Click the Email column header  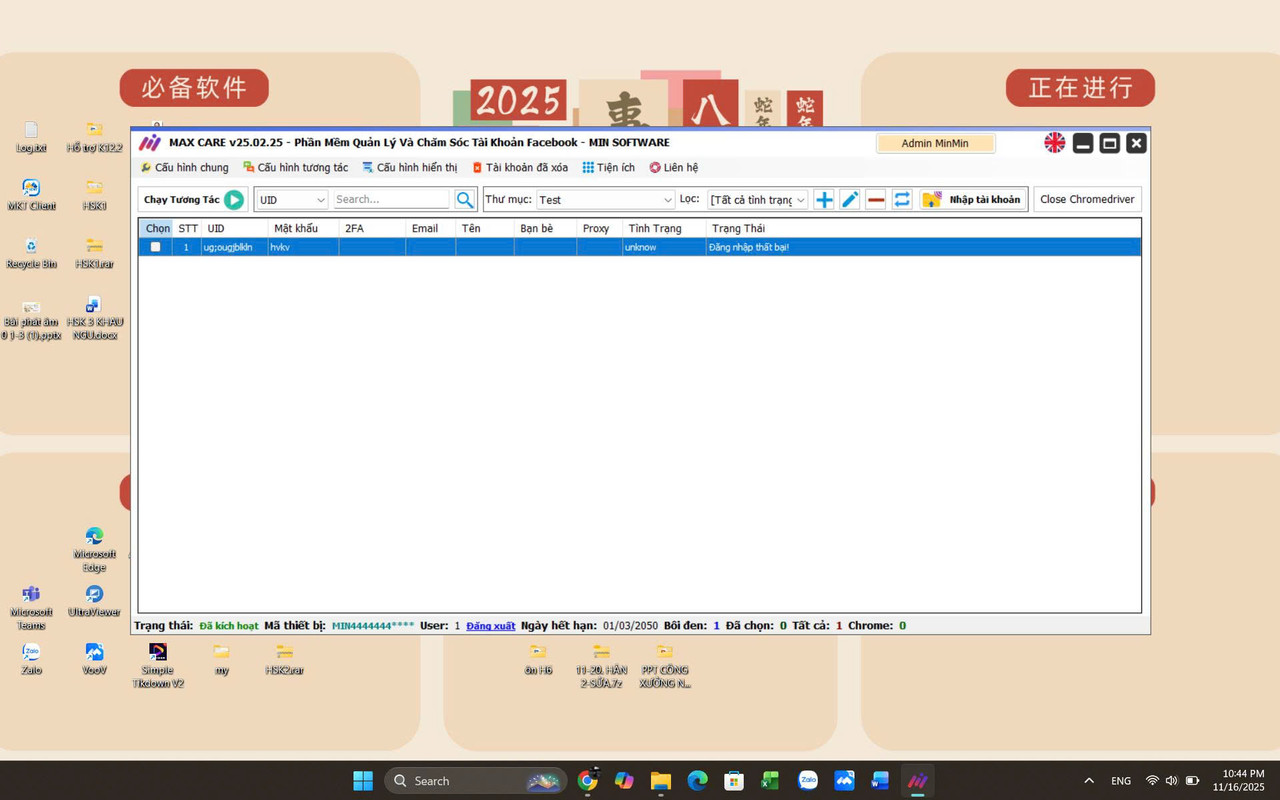(431, 228)
